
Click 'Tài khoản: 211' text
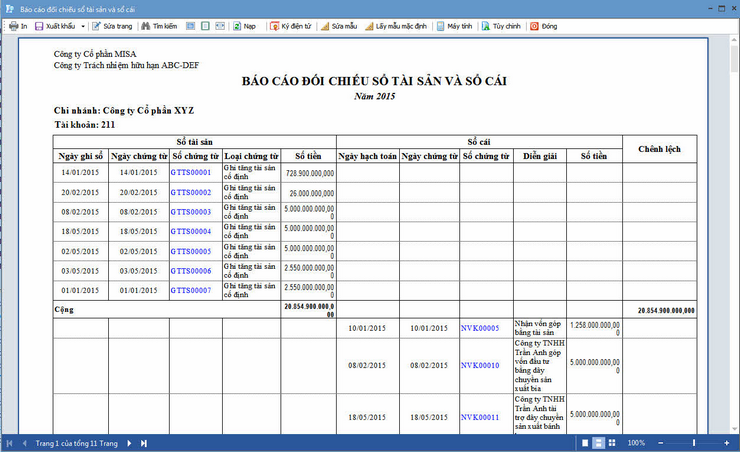(84, 125)
